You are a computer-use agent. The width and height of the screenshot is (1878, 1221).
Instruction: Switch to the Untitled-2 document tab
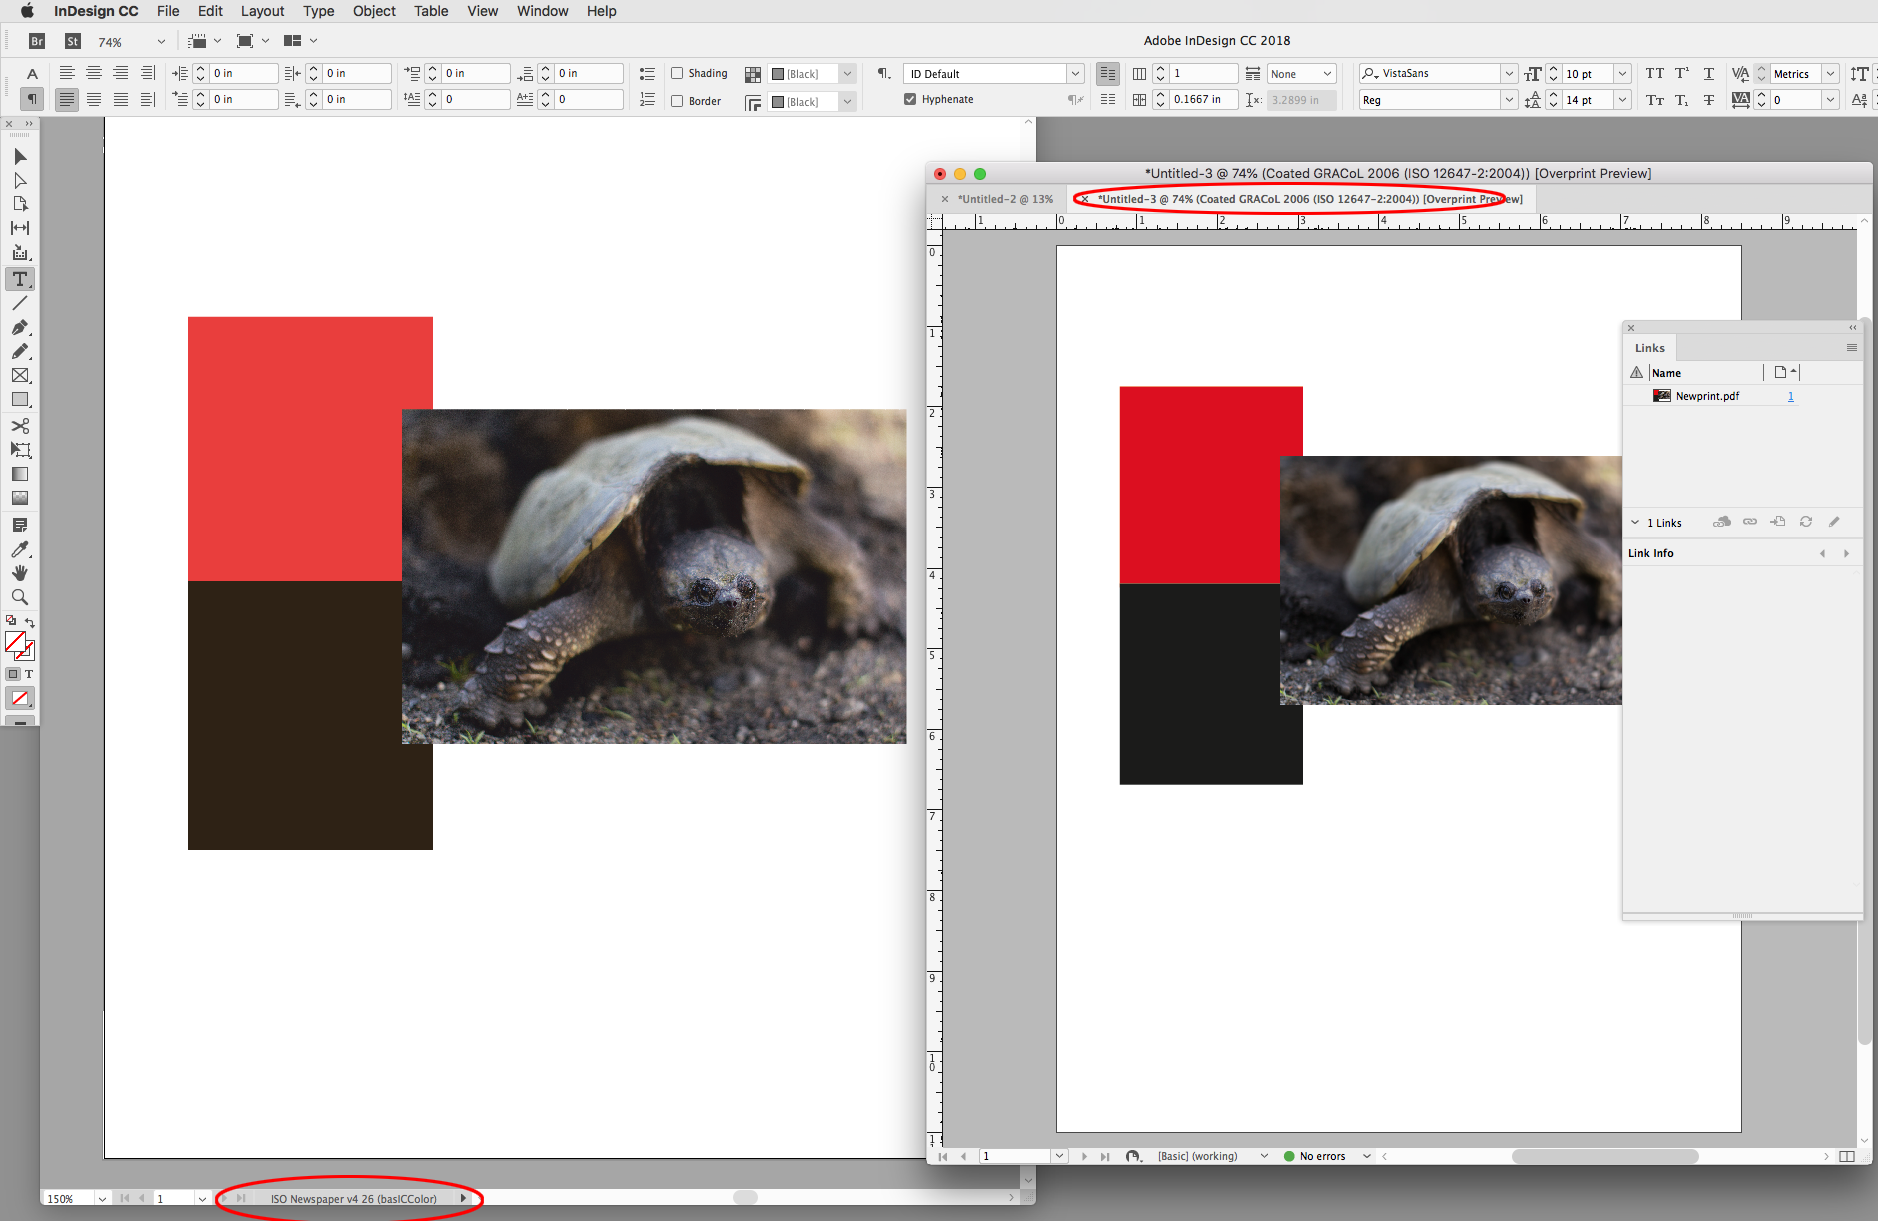tap(1005, 199)
